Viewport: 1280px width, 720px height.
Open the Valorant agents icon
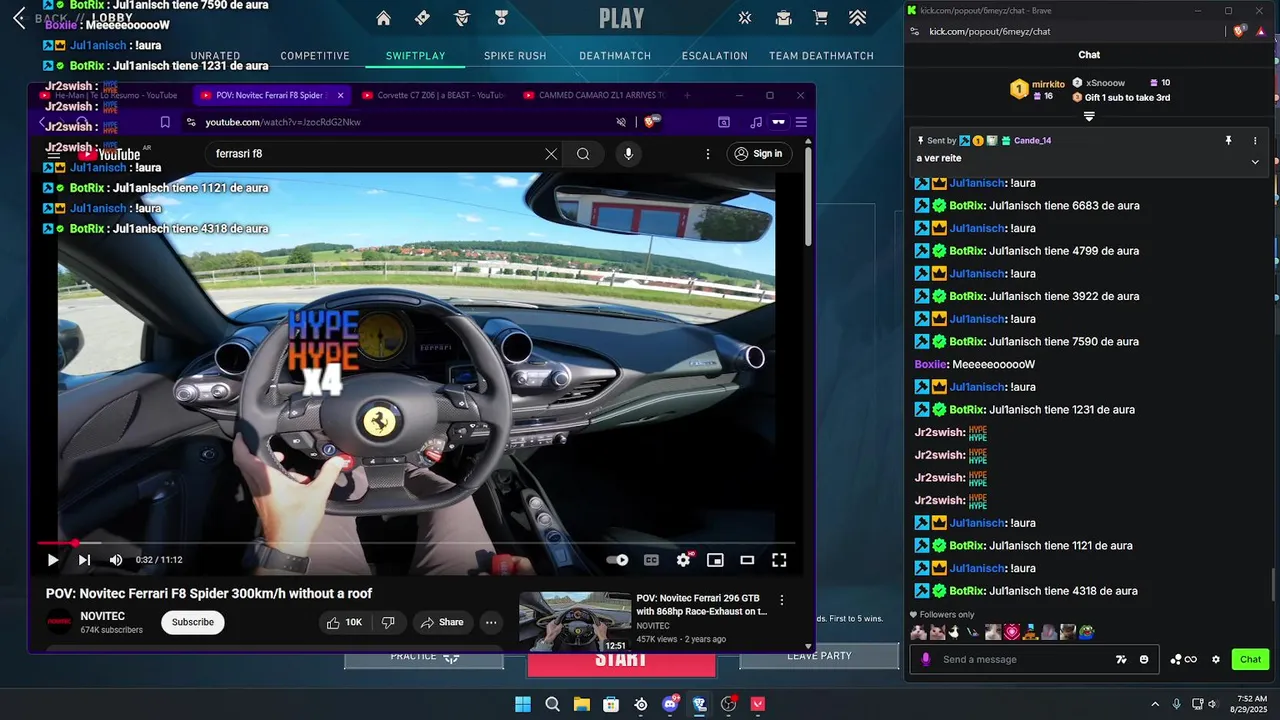click(462, 18)
